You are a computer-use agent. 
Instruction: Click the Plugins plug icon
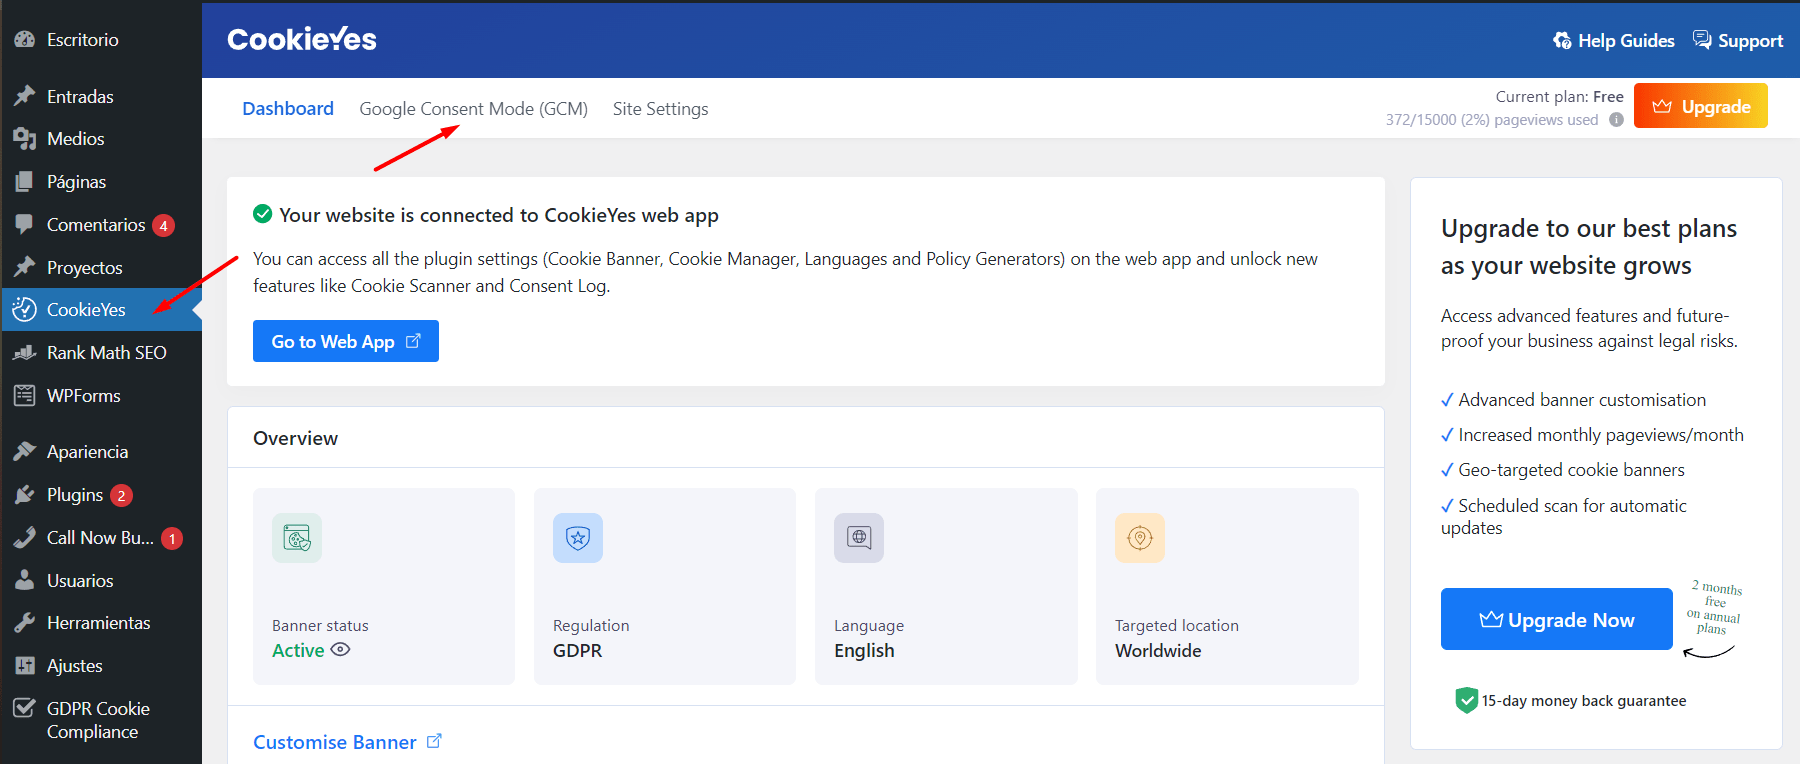click(x=24, y=495)
